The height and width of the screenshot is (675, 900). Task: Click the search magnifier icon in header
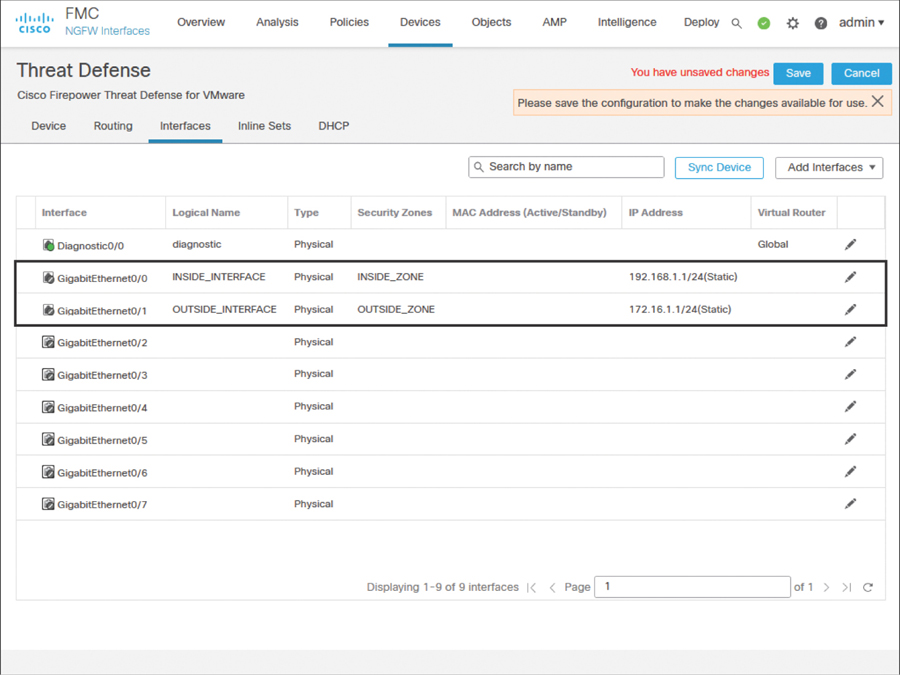pyautogui.click(x=737, y=23)
